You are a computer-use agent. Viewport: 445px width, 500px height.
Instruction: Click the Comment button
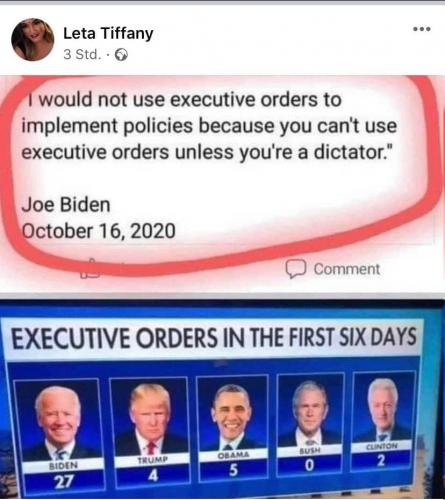(x=333, y=269)
